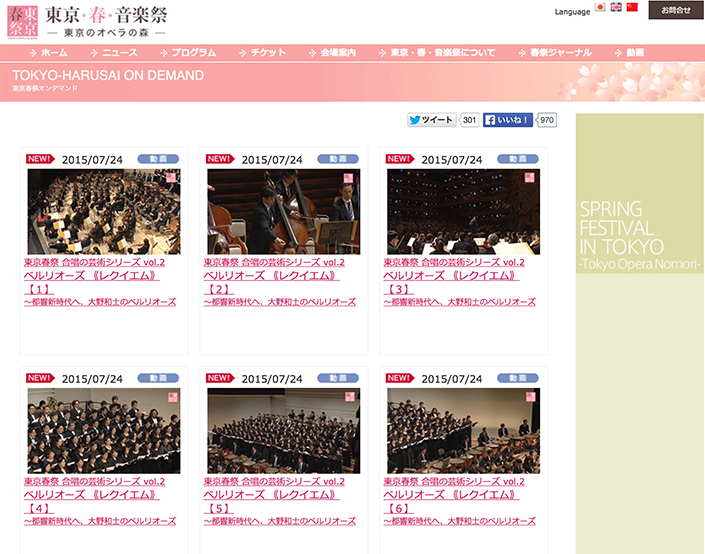The width and height of the screenshot is (705, 554).
Task: Open the ベルリオーズ《レクイエム》【2】 link
Action: 272,282
